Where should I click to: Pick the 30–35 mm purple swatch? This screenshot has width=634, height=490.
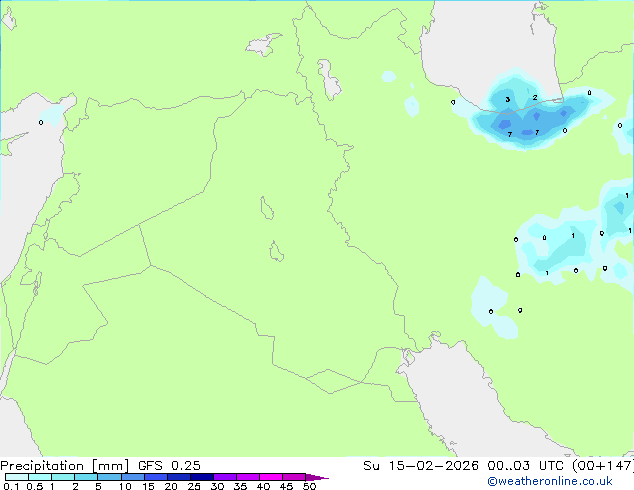(225, 477)
